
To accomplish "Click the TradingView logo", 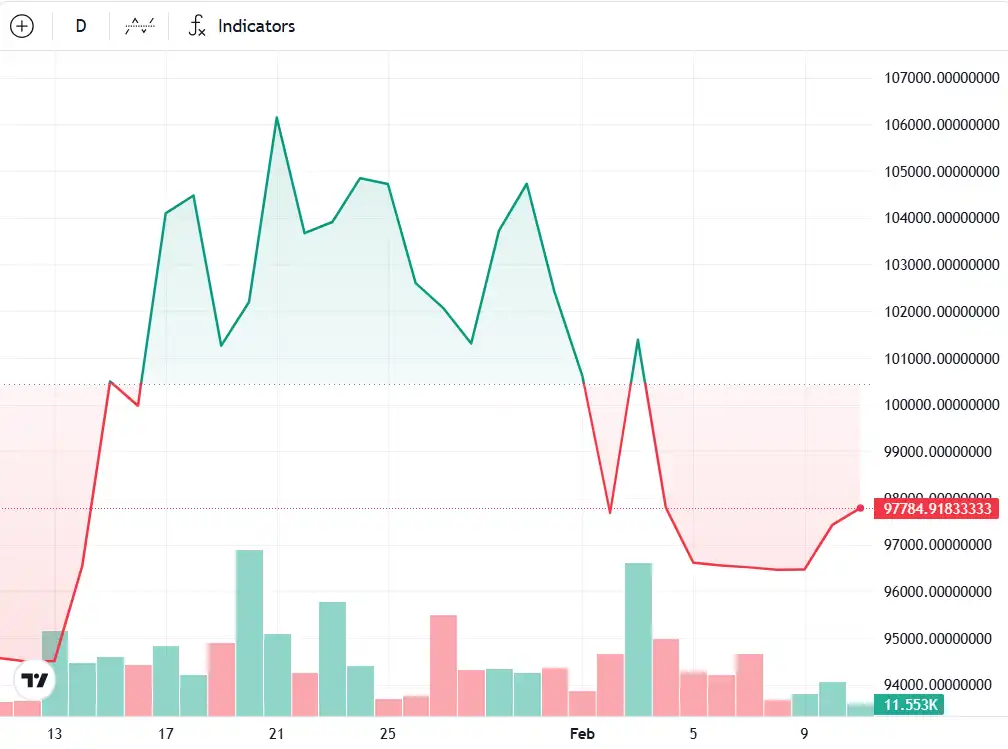I will [35, 681].
